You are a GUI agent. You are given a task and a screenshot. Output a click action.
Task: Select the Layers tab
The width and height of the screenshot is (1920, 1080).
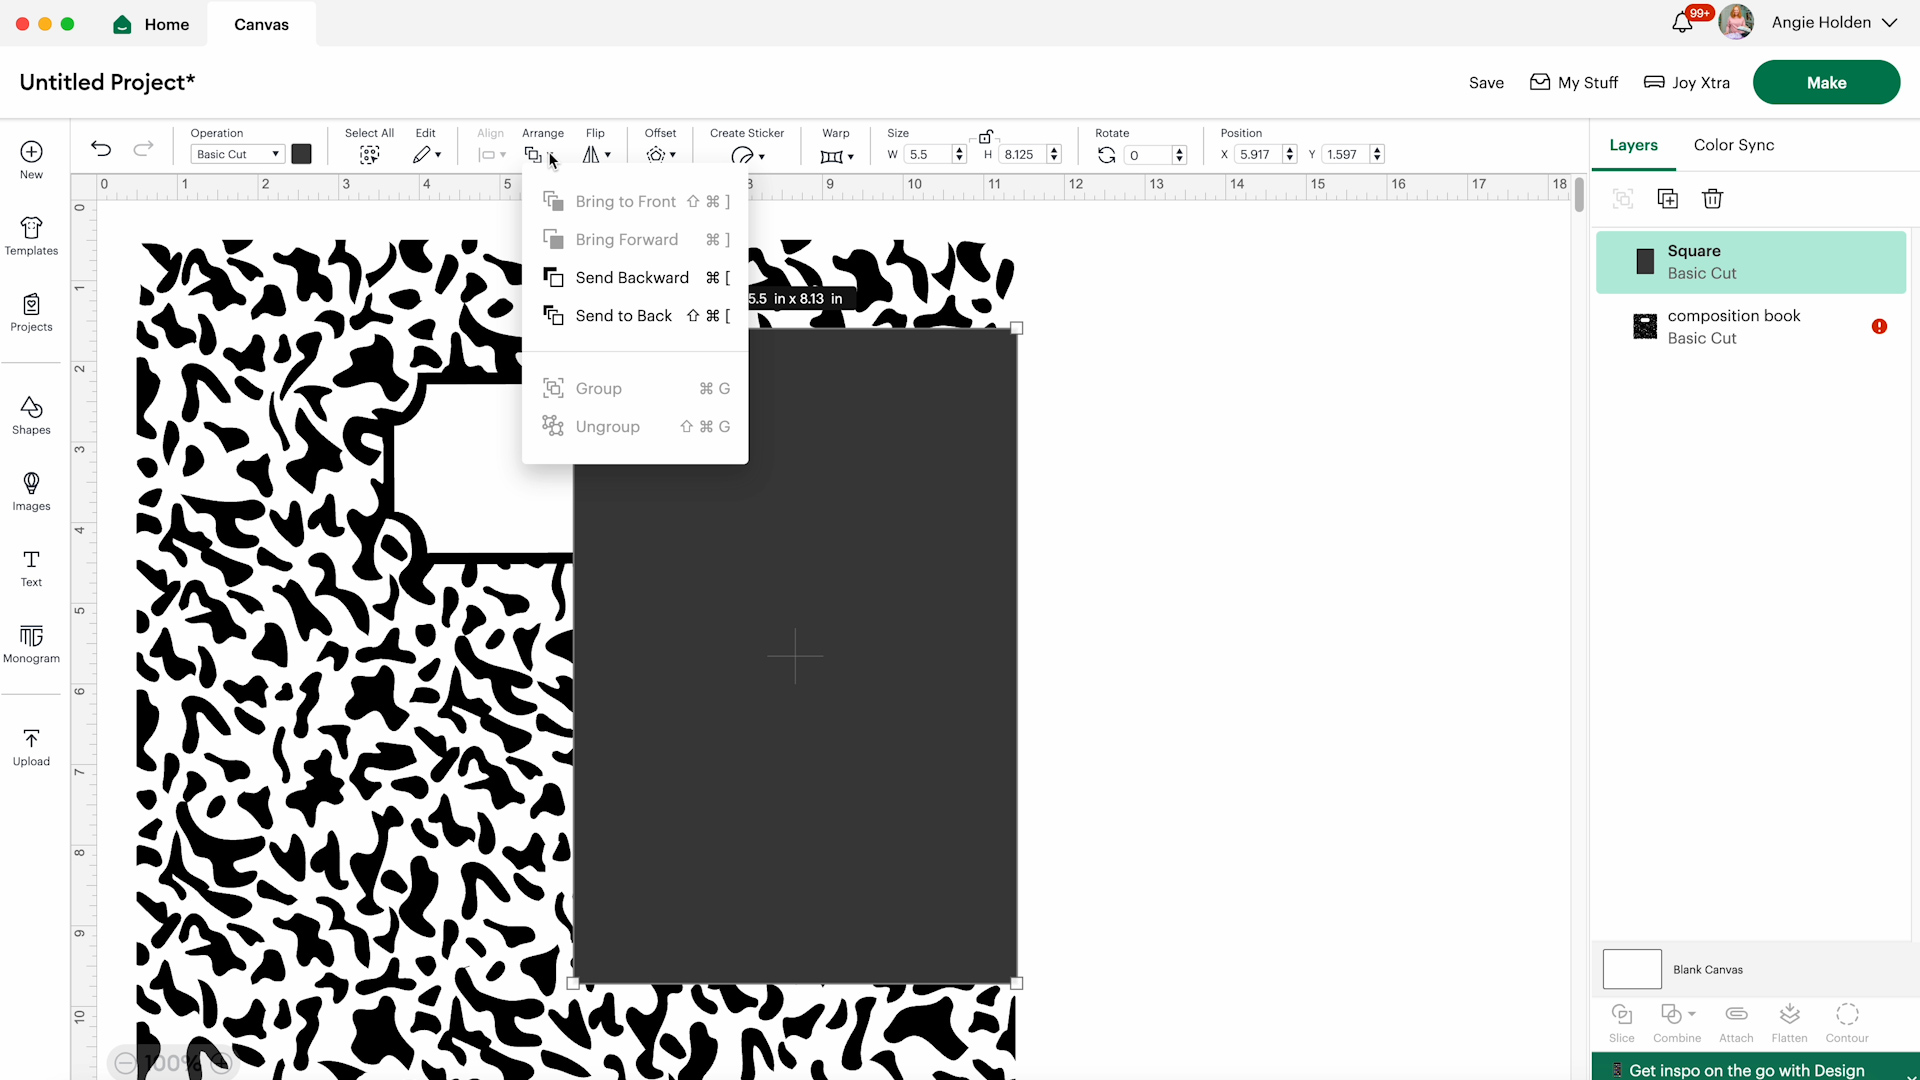[1634, 145]
